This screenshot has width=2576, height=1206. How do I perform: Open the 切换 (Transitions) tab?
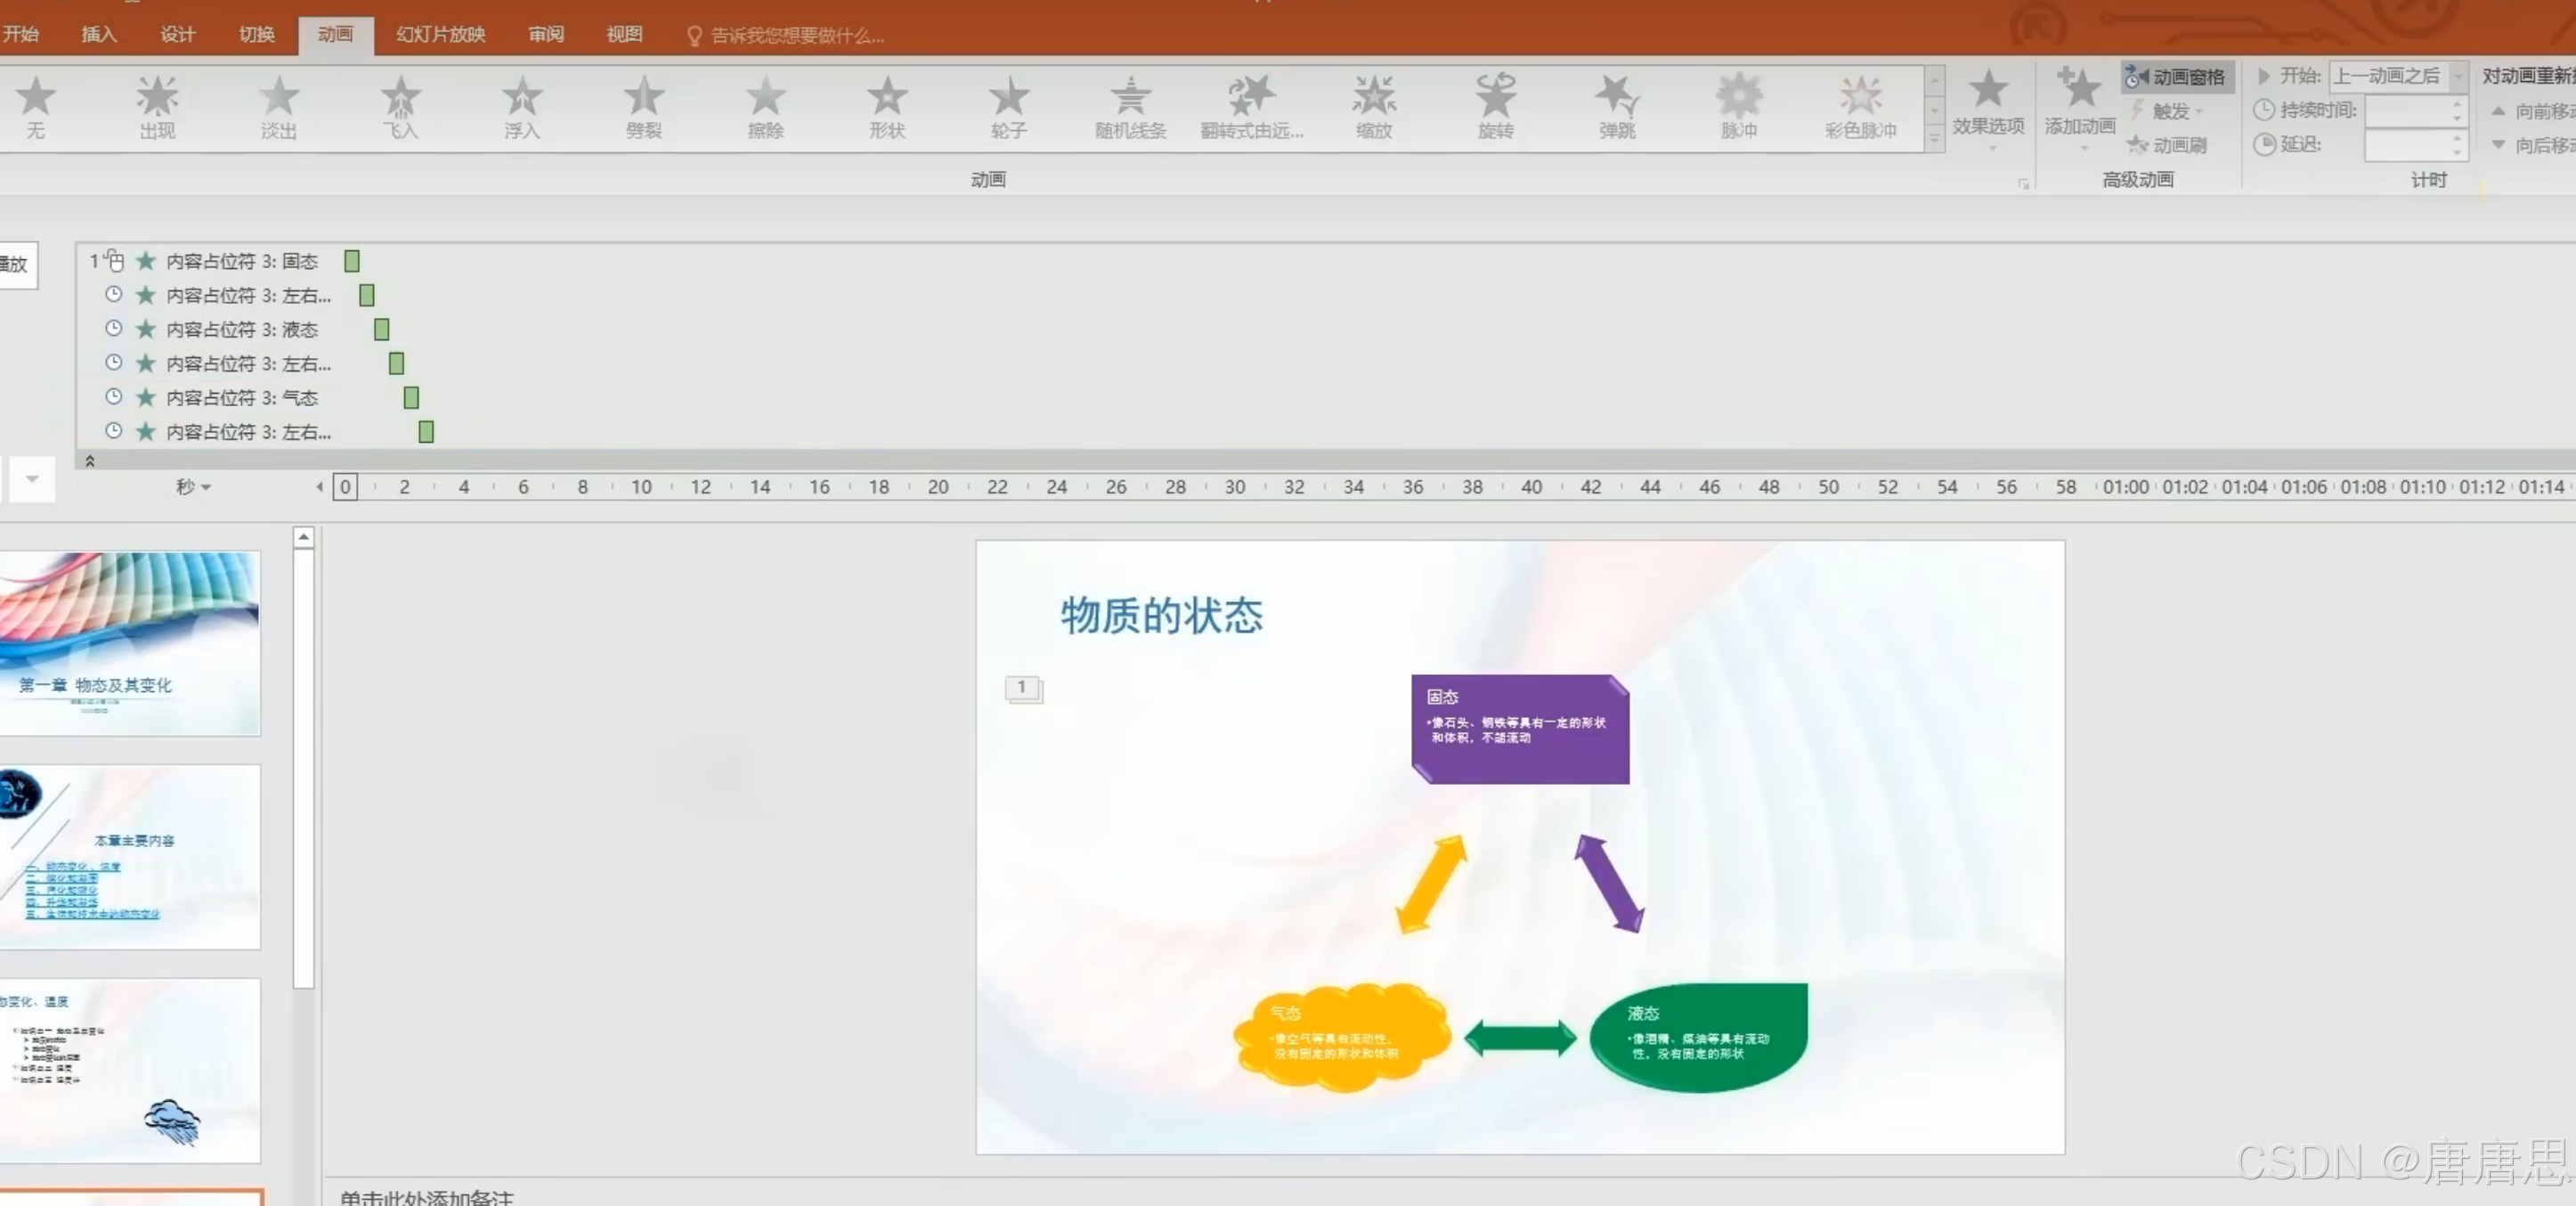coord(257,35)
